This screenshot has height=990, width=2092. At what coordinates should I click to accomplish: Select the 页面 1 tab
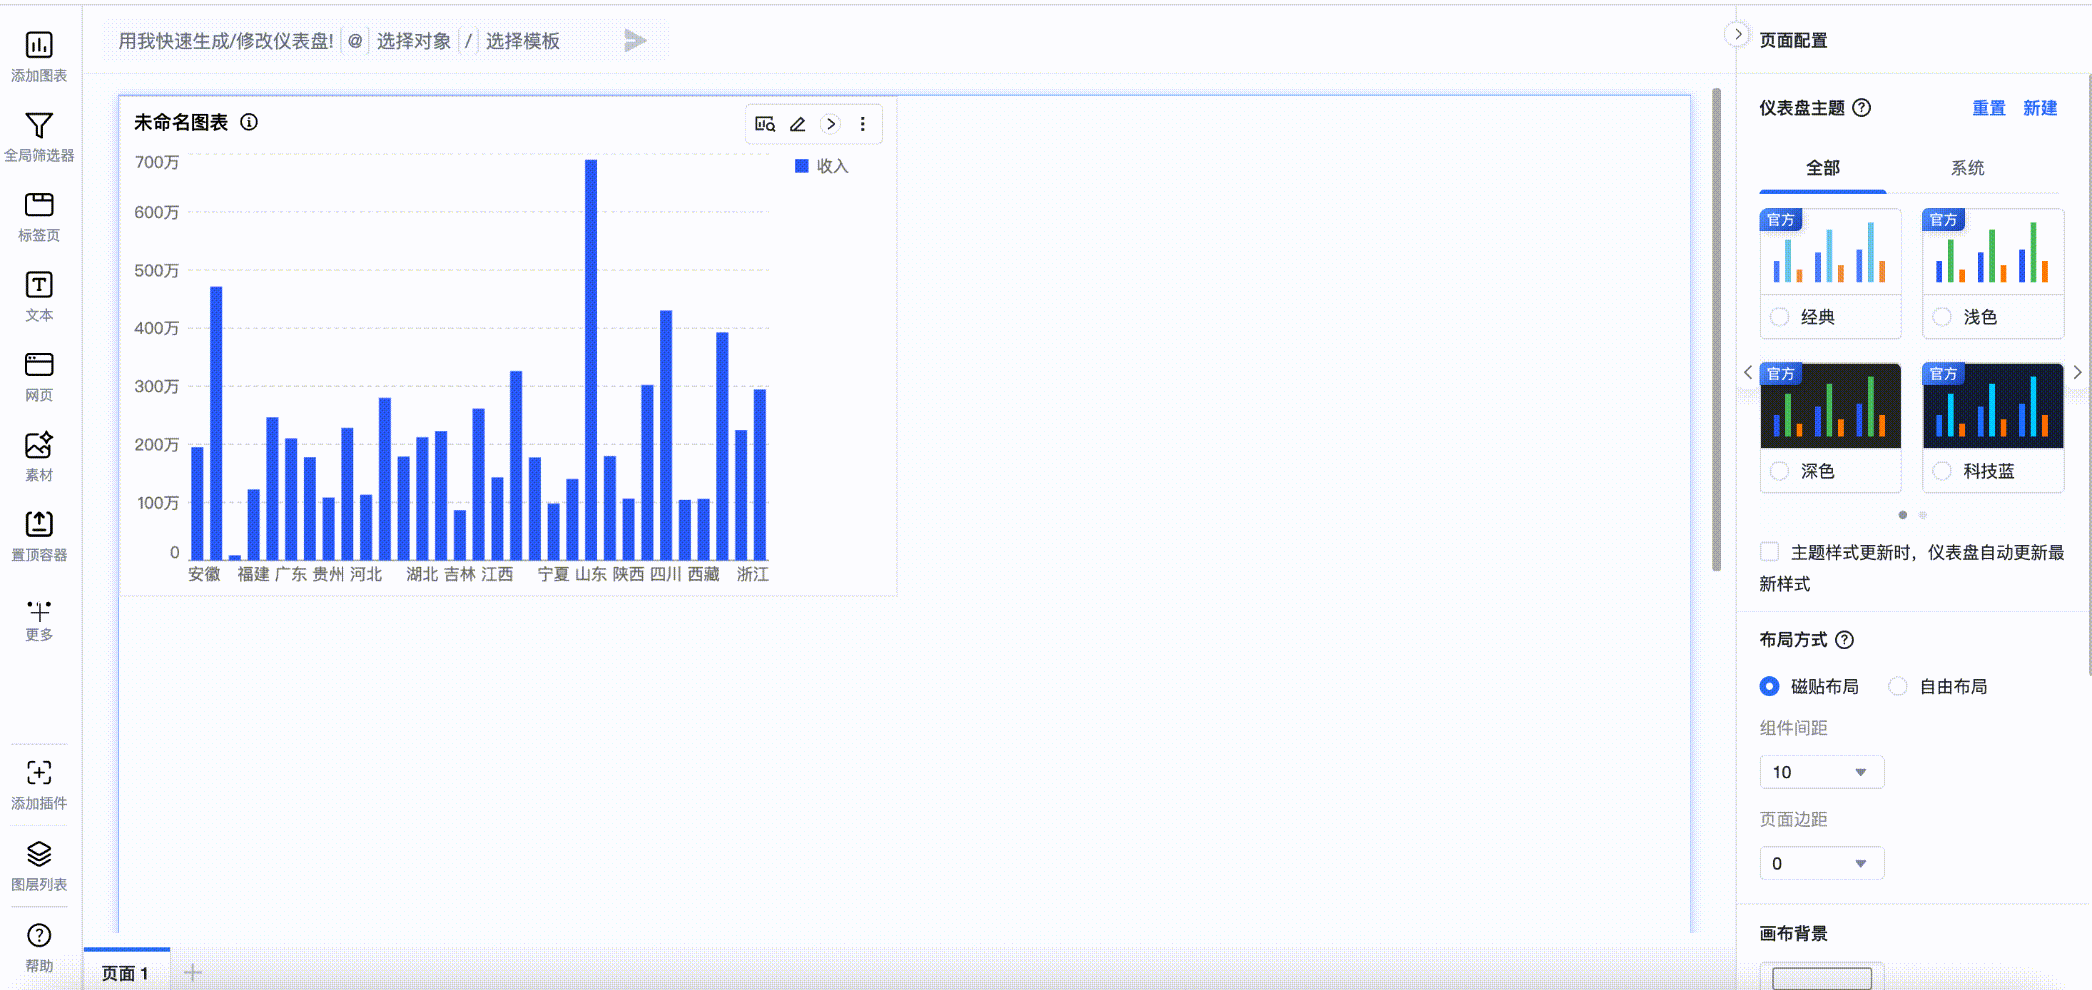point(126,973)
